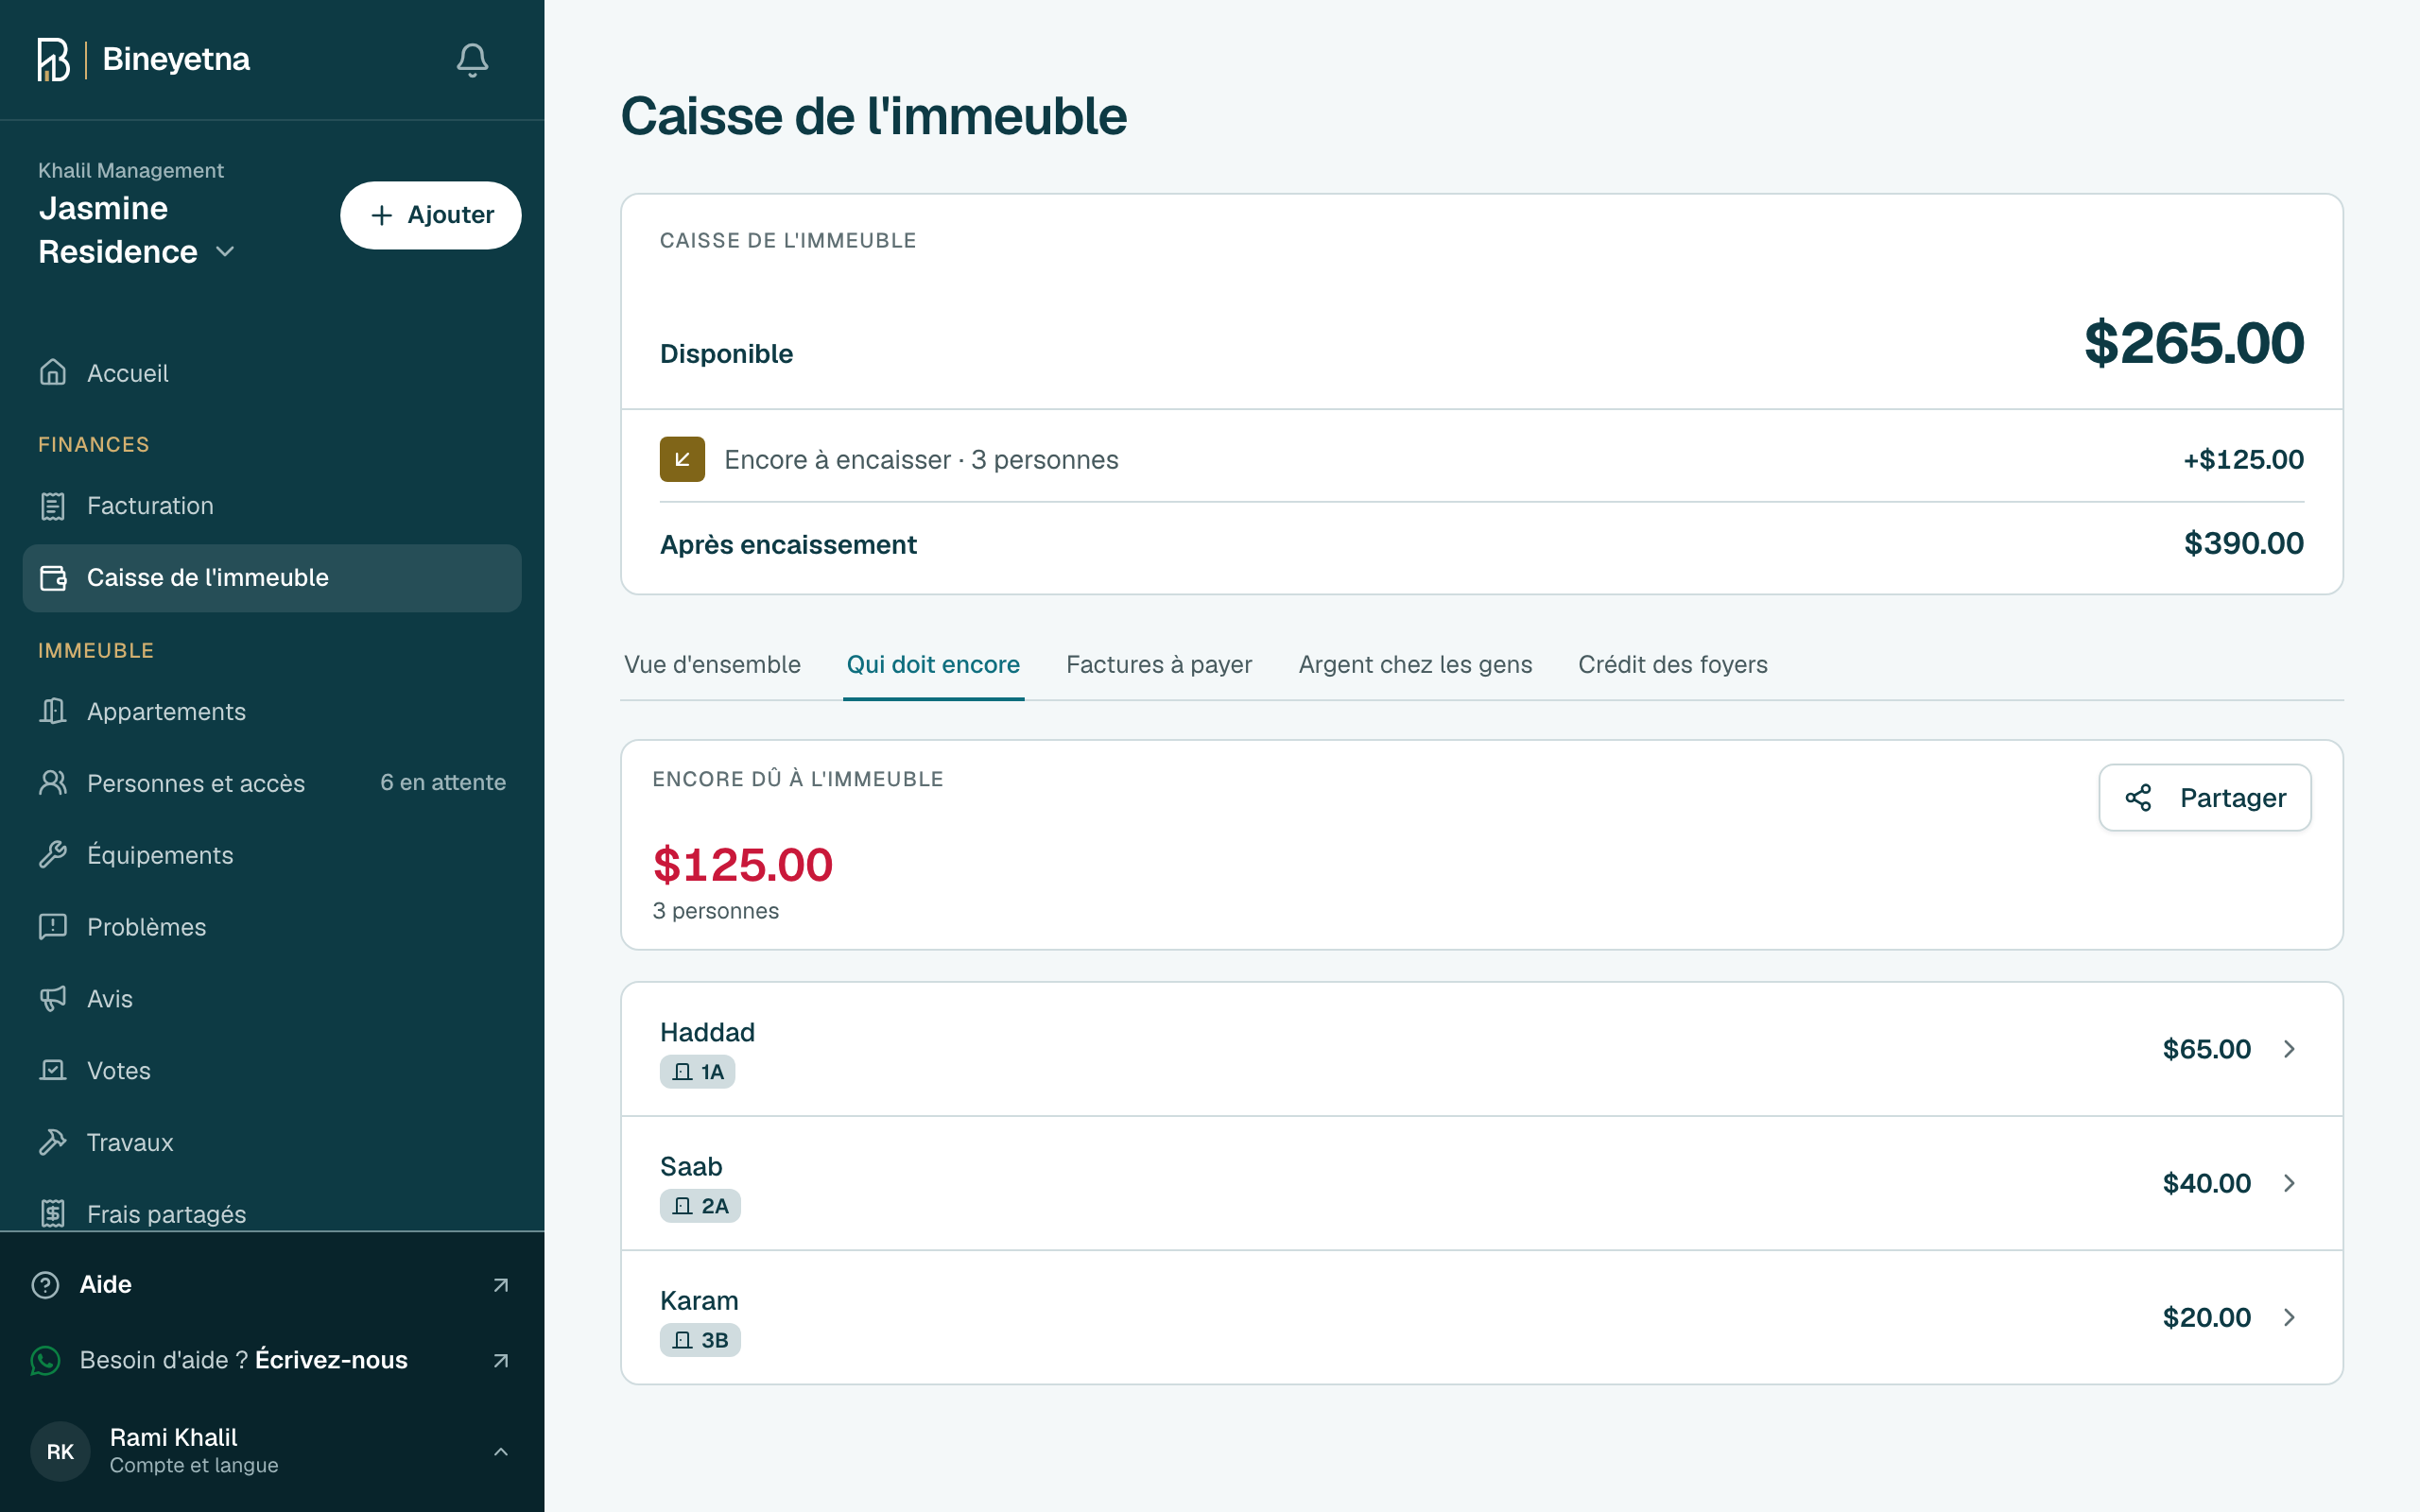Open Aide external link arrow
2420x1512 pixels.
(x=501, y=1285)
